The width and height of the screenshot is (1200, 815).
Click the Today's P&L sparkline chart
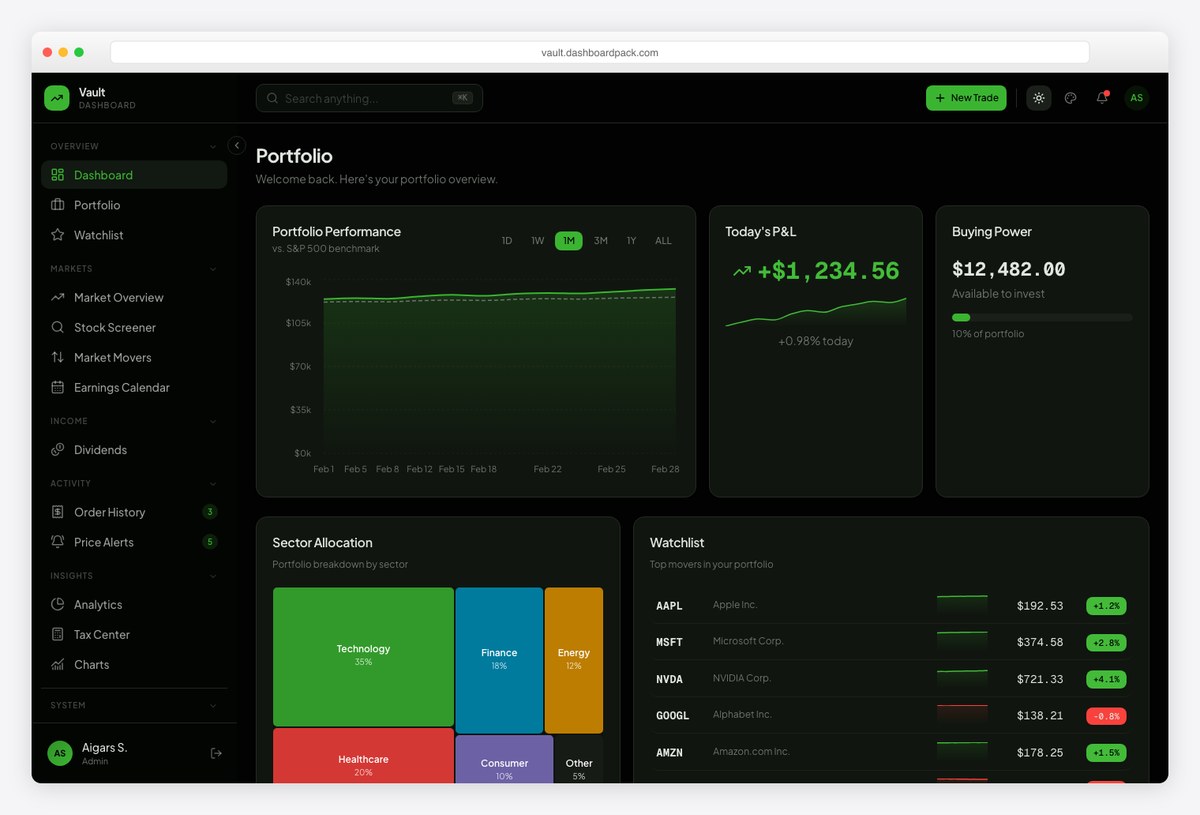pos(816,312)
